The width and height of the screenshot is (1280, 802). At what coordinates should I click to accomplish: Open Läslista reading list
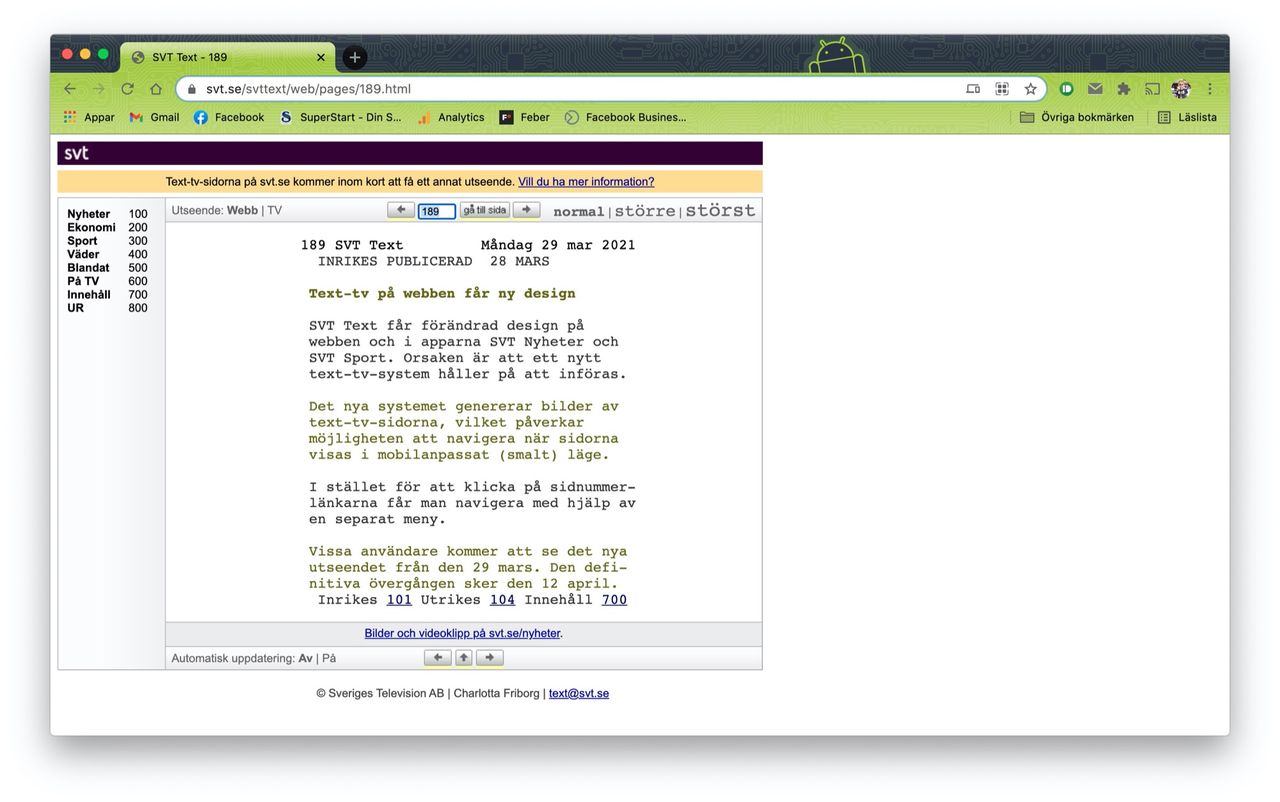pos(1187,117)
